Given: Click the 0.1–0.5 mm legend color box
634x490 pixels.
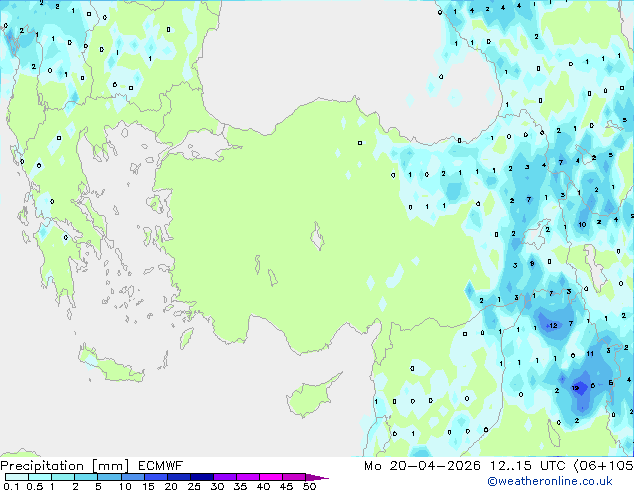Looking at the screenshot, I should point(17,477).
